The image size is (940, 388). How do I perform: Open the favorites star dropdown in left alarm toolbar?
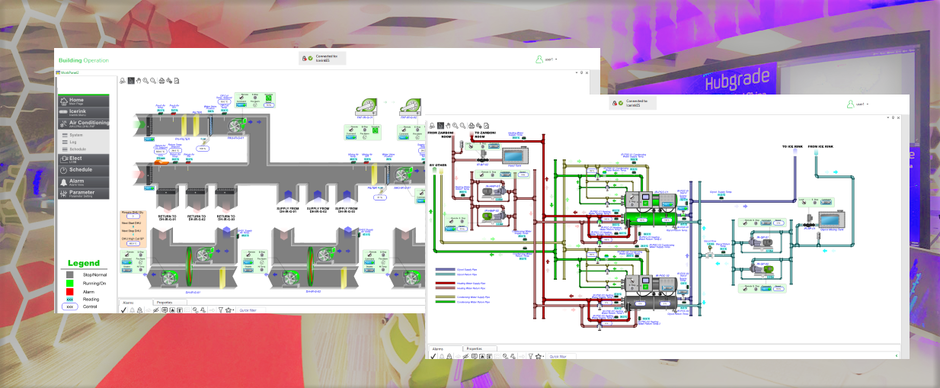(230, 310)
